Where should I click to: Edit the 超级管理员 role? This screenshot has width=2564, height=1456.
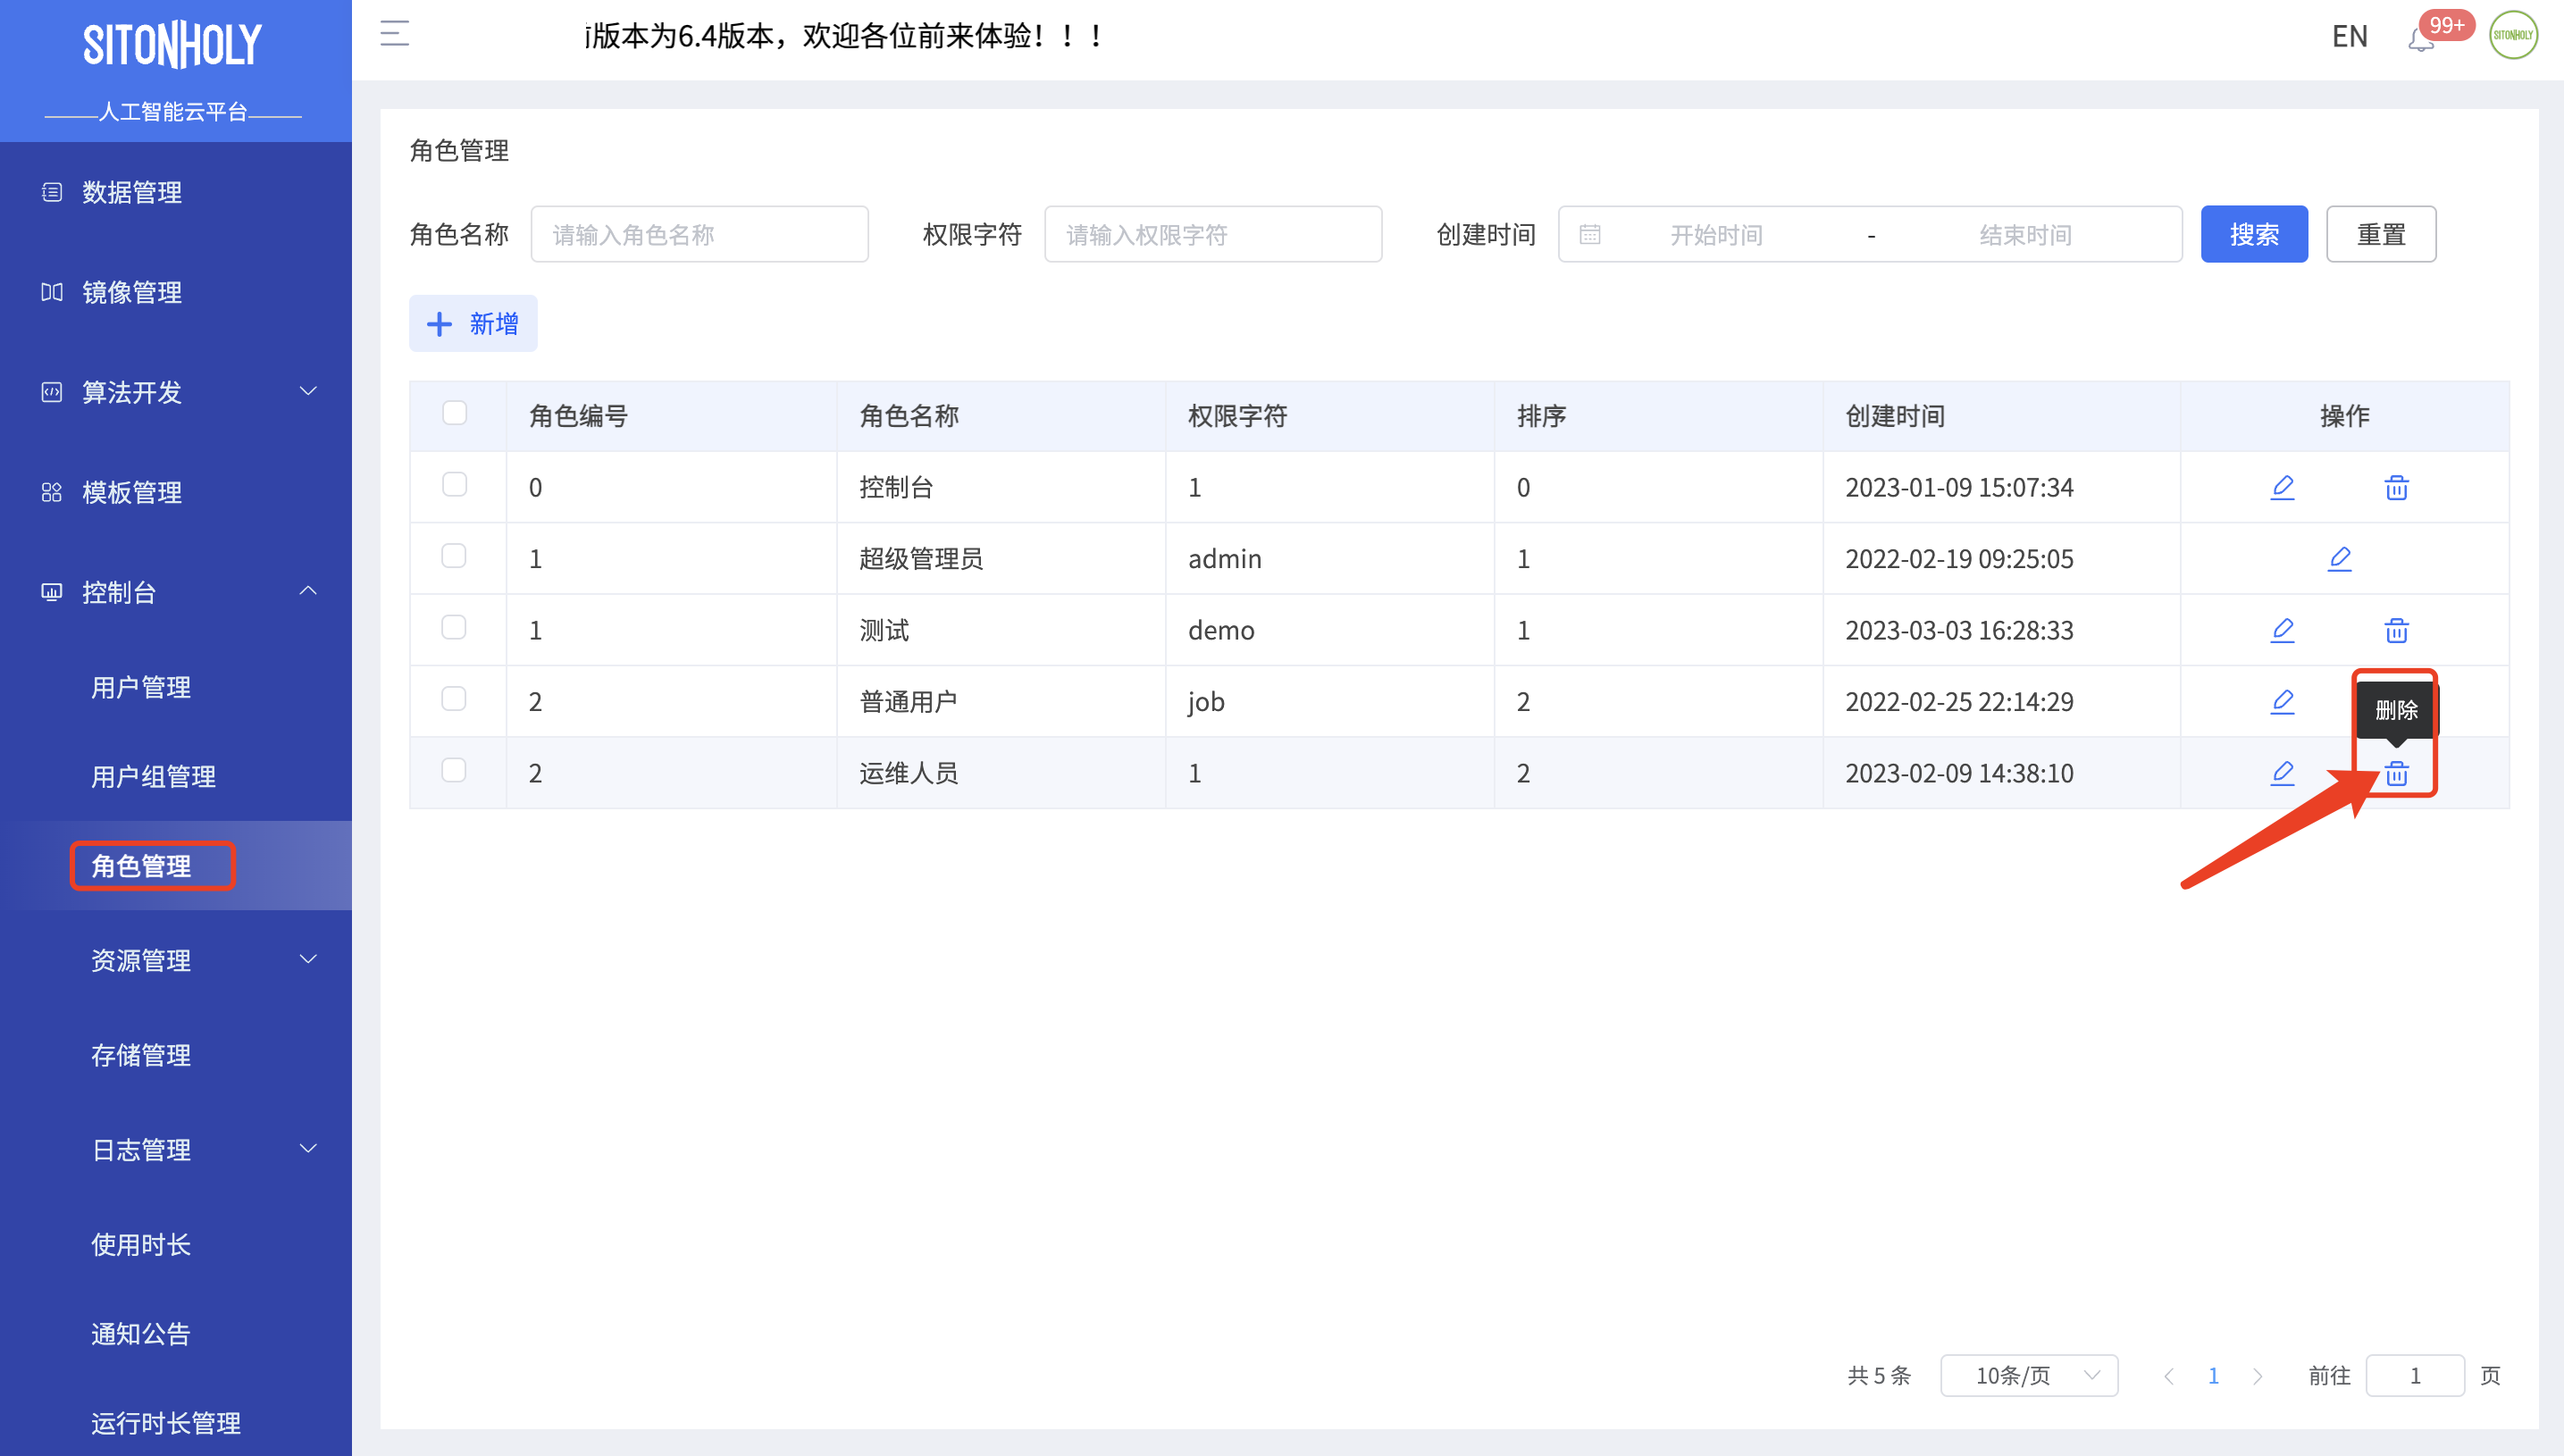click(2339, 558)
